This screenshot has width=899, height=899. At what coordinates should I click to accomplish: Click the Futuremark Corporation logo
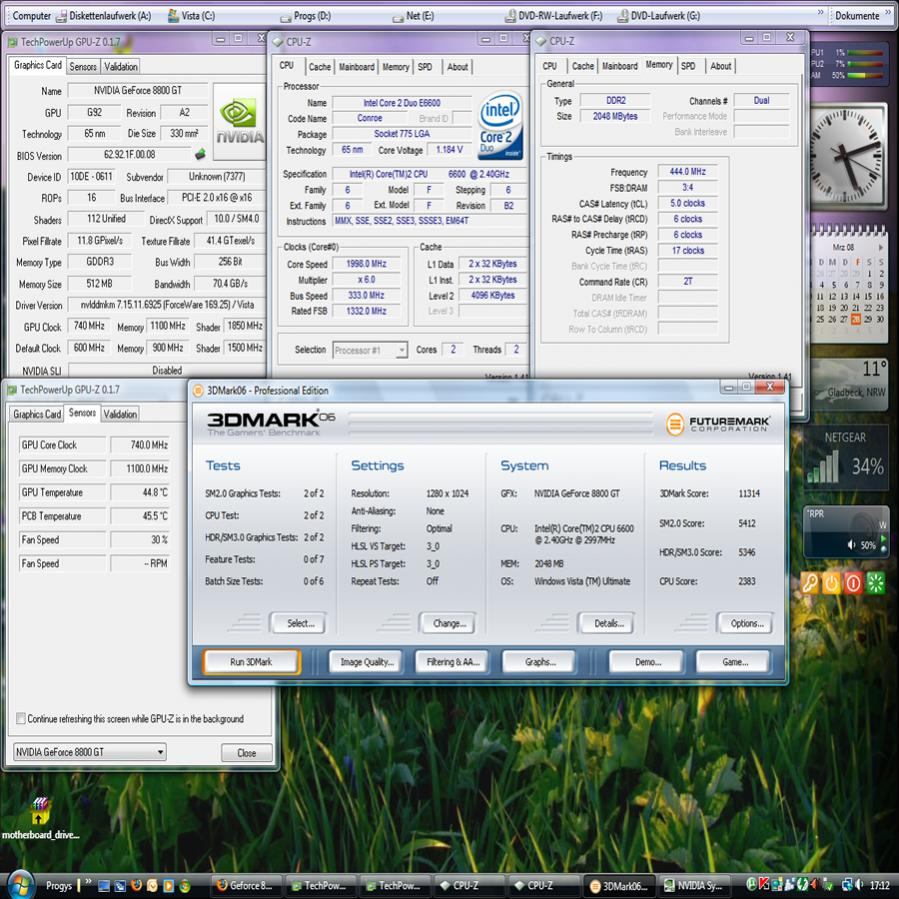(x=718, y=424)
